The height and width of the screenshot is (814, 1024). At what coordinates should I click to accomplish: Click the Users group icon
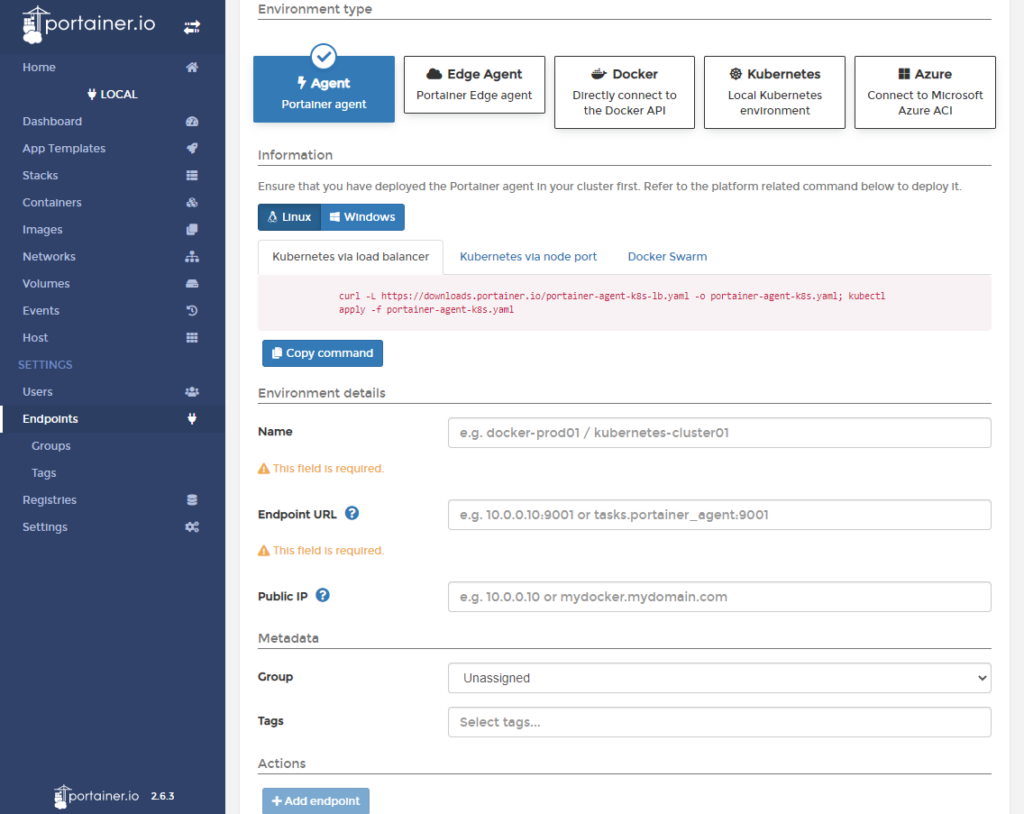[192, 392]
